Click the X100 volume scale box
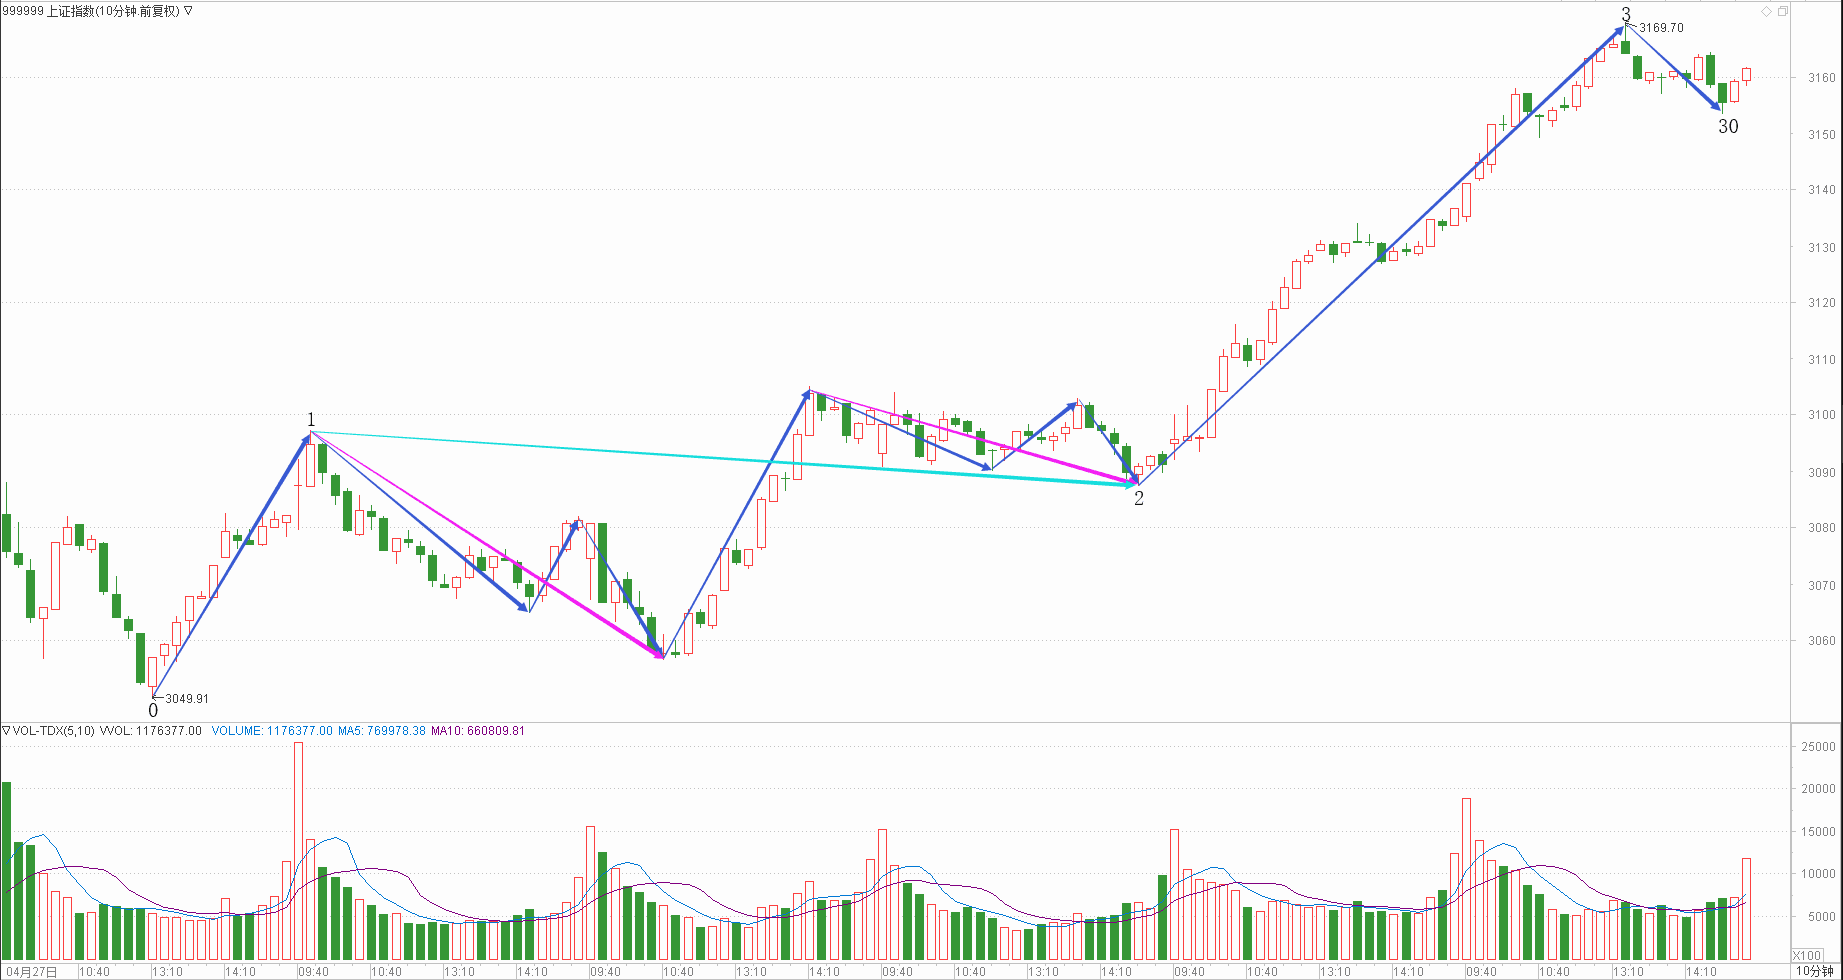The width and height of the screenshot is (1843, 980). point(1807,955)
